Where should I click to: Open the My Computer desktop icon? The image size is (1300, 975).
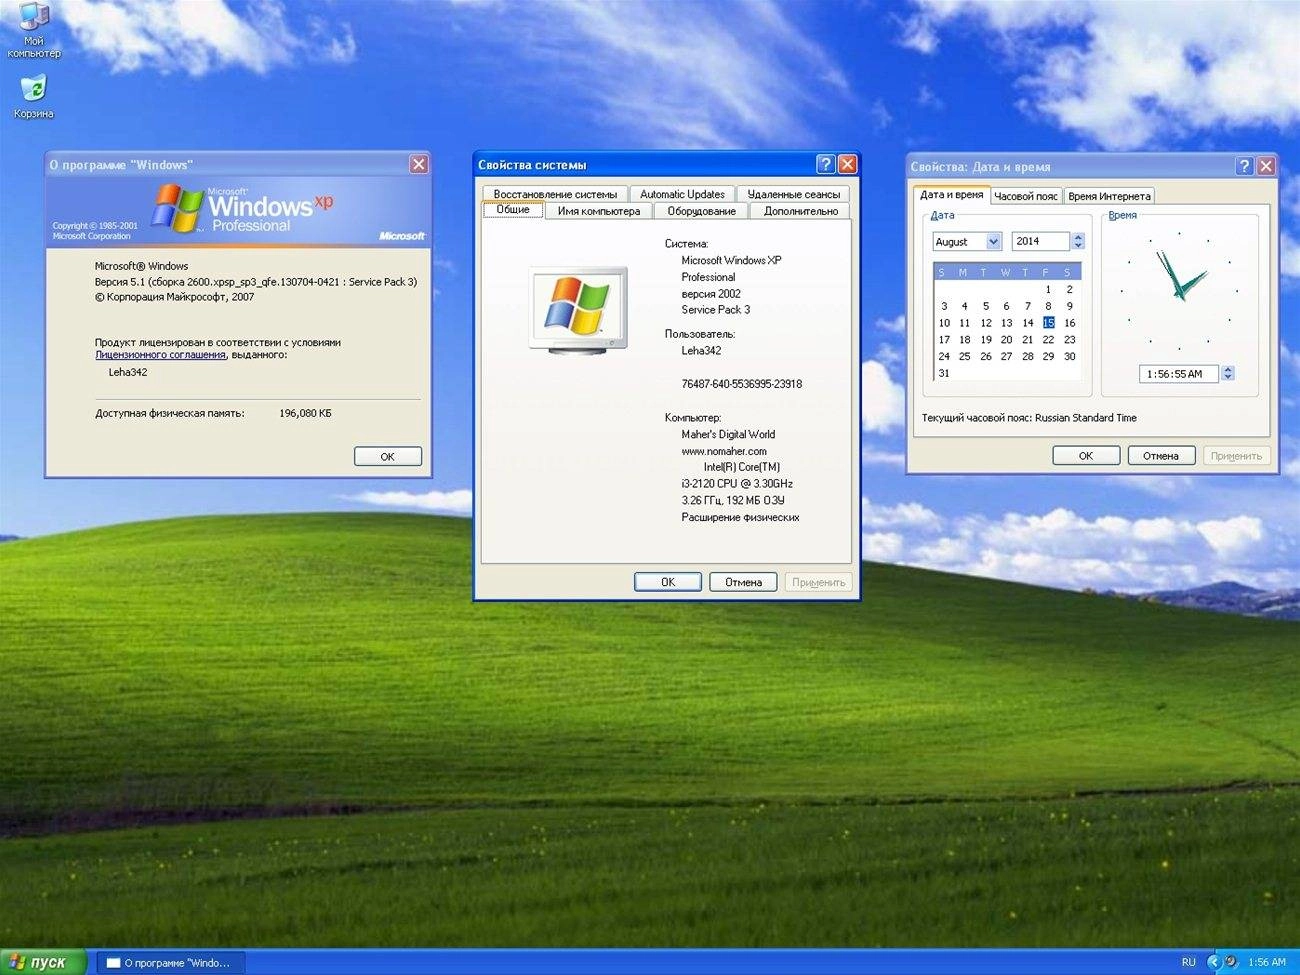[33, 30]
